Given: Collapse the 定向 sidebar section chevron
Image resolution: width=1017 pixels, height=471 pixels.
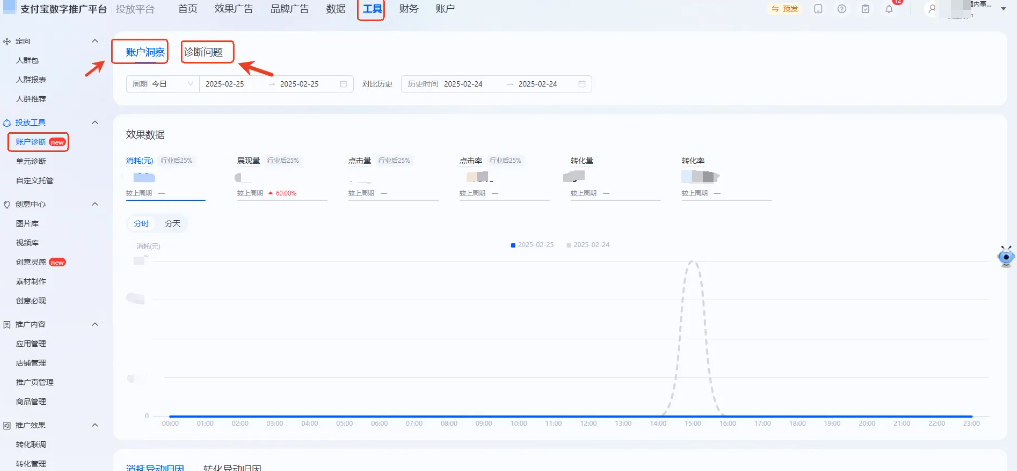Looking at the screenshot, I should point(95,41).
